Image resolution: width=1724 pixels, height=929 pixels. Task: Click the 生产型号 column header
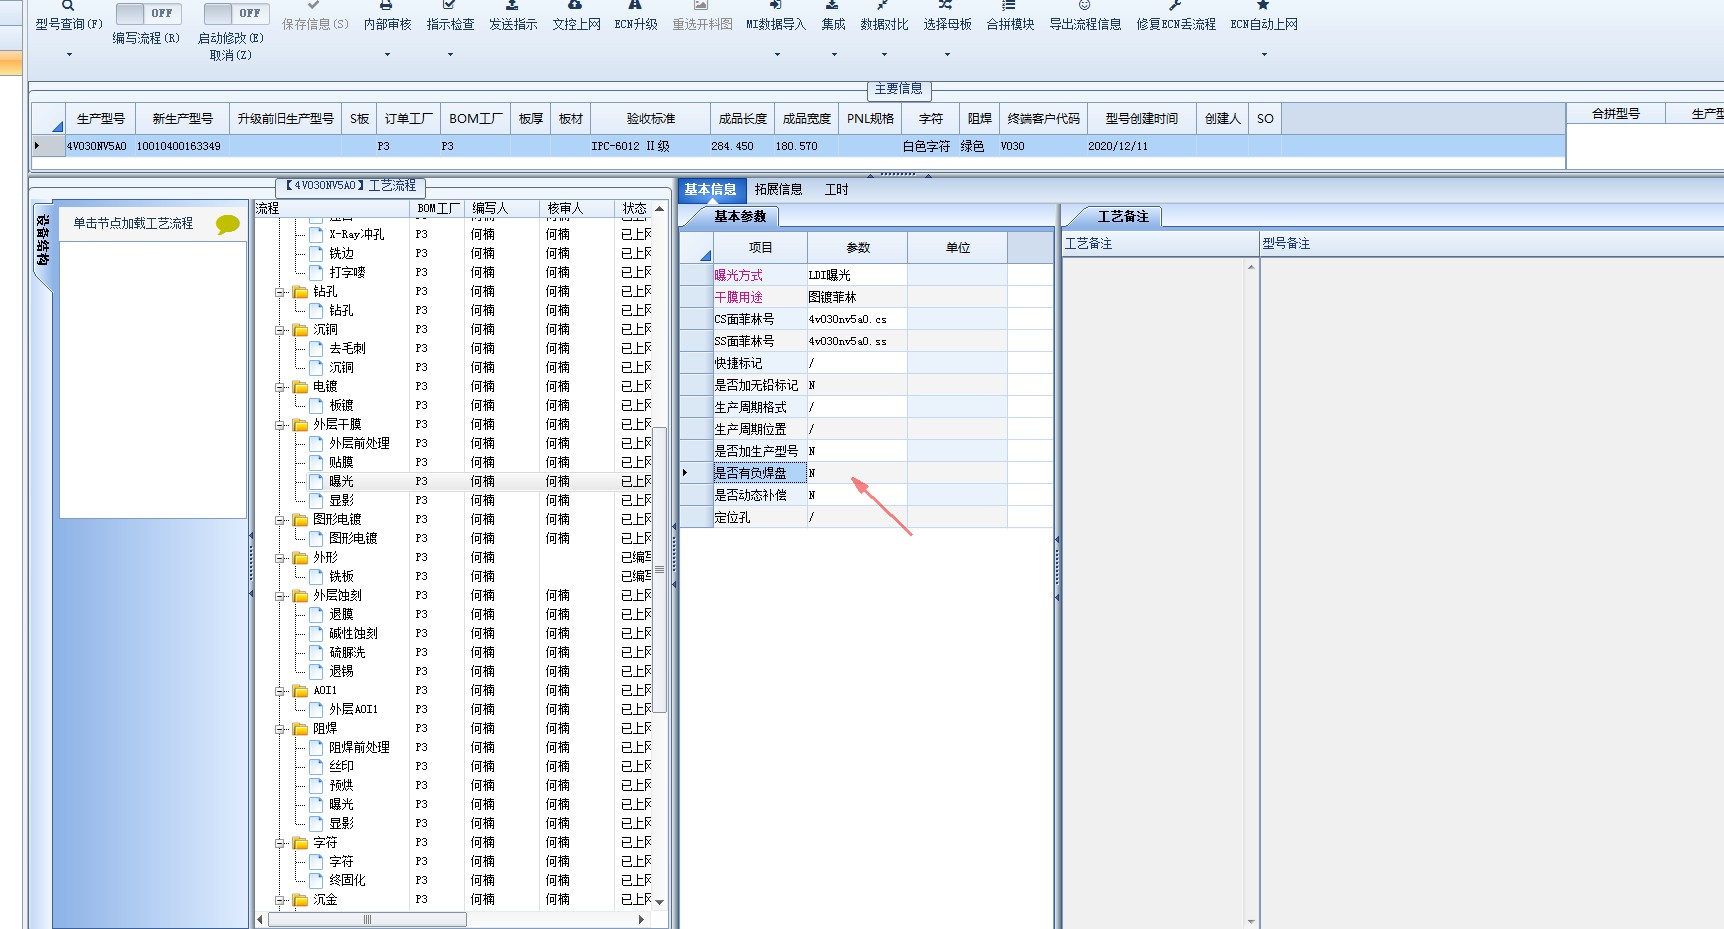pyautogui.click(x=101, y=119)
